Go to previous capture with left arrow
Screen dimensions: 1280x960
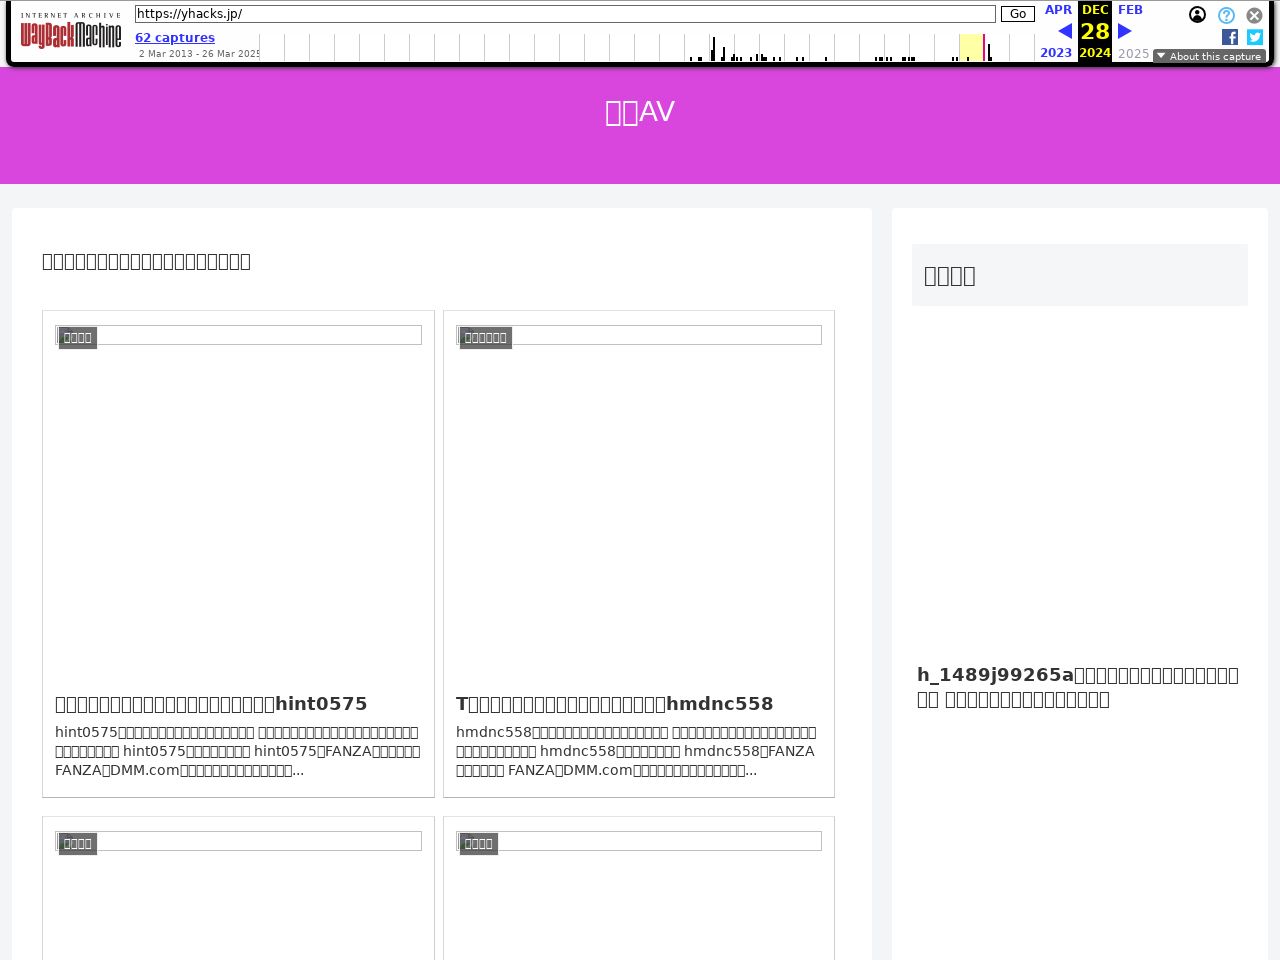(x=1064, y=31)
